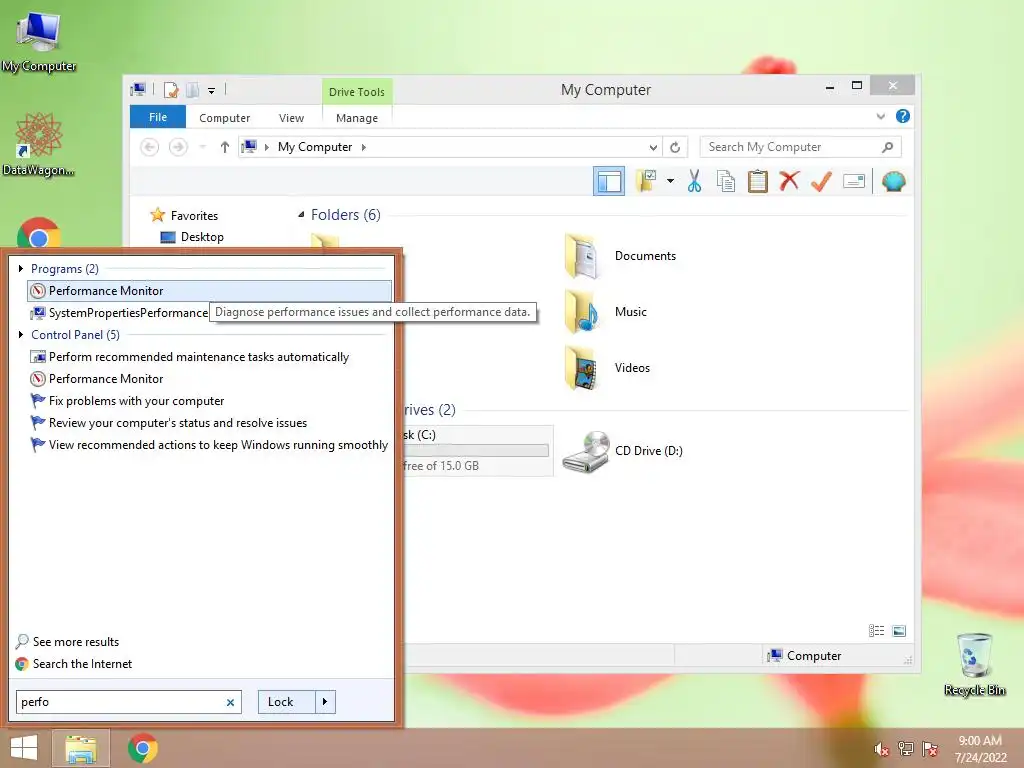Image resolution: width=1024 pixels, height=768 pixels.
Task: Click the Rename icon in toolbar
Action: (x=854, y=181)
